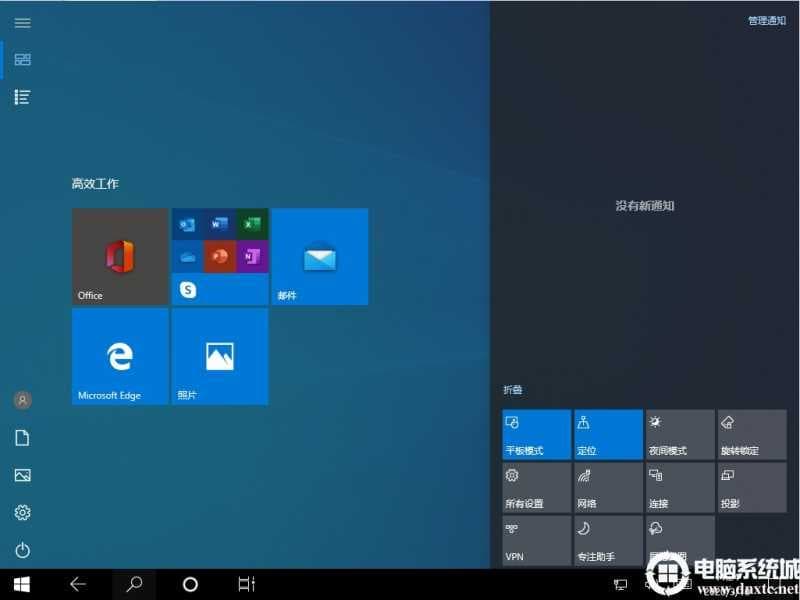This screenshot has width=800, height=600.
Task: Click the screen snip quick action tile
Action: (x=680, y=540)
